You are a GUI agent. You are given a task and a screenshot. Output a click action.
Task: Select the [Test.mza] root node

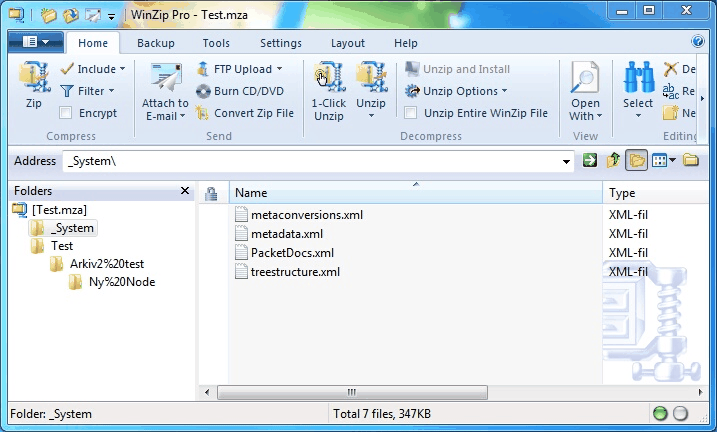[59, 210]
